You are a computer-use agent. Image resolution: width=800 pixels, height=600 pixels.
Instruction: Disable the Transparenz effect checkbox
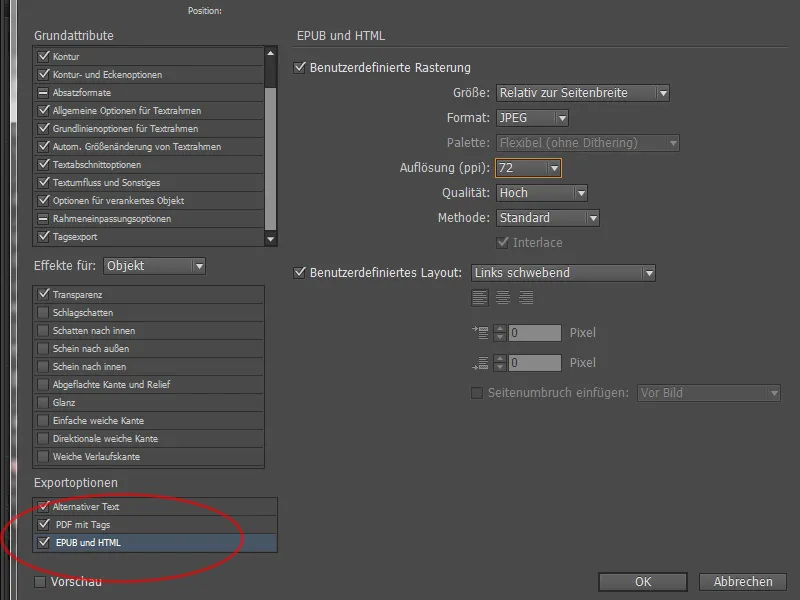tap(44, 294)
